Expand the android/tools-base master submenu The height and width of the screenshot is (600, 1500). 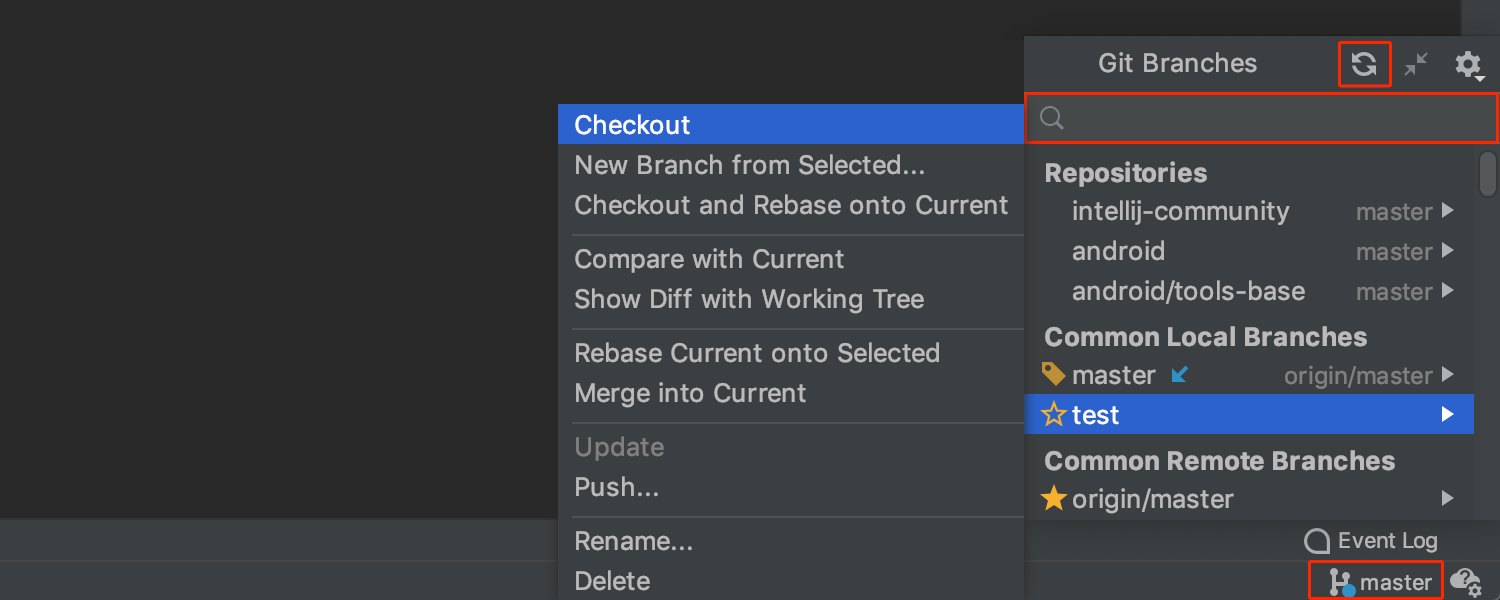tap(1448, 291)
